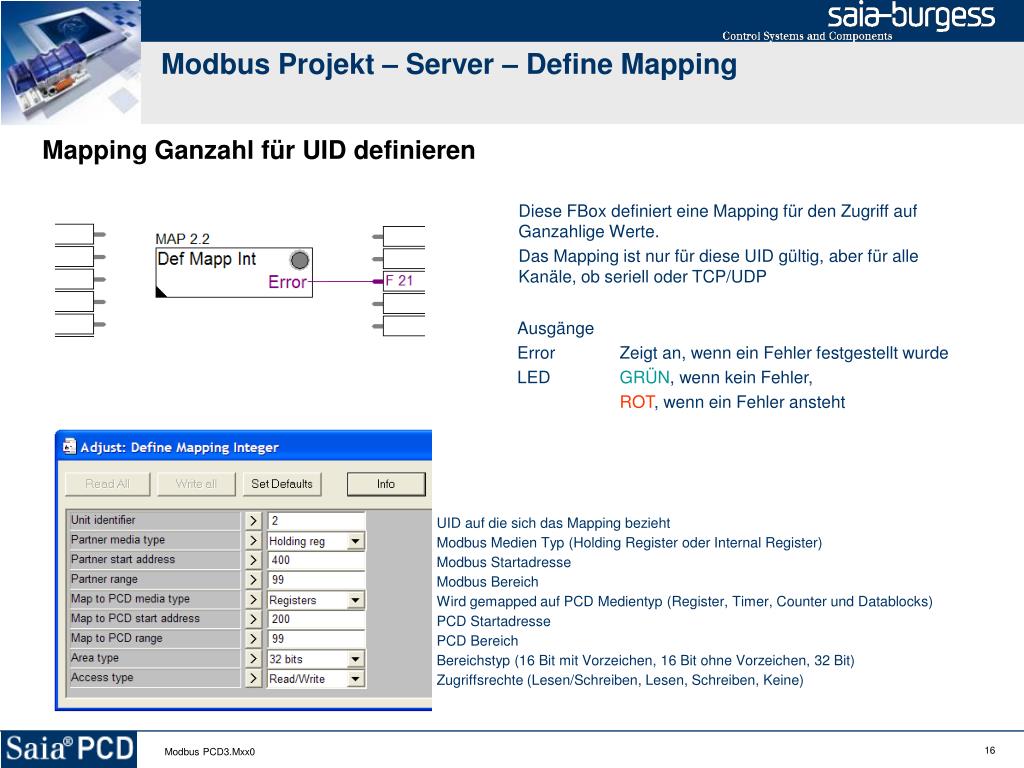Click arrow button beside Map to PCD range

(253, 638)
